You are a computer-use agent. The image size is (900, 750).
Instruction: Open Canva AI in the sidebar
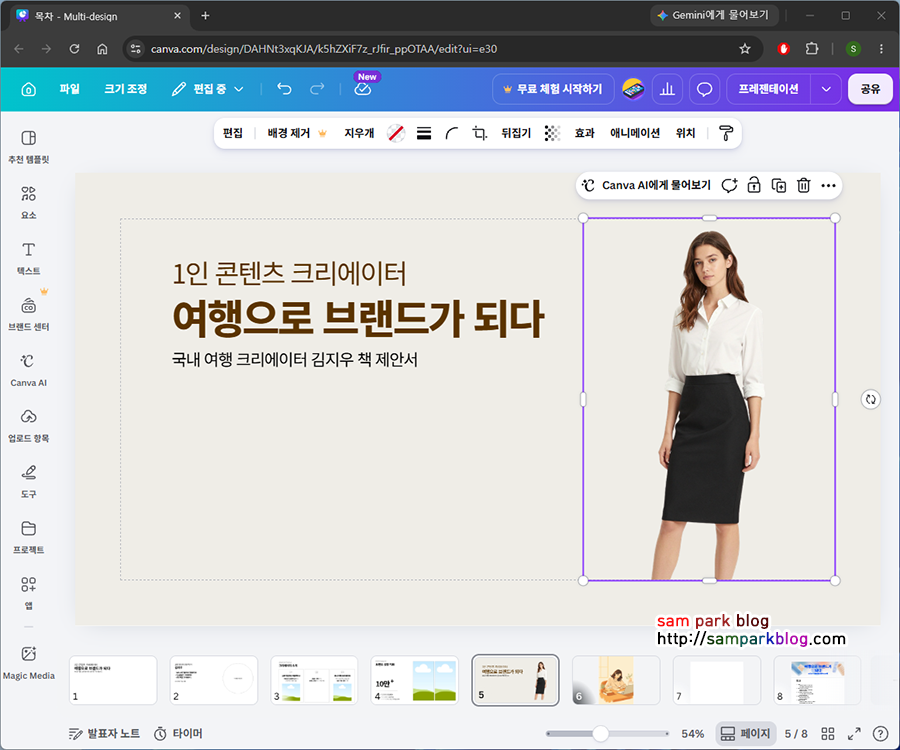tap(29, 370)
